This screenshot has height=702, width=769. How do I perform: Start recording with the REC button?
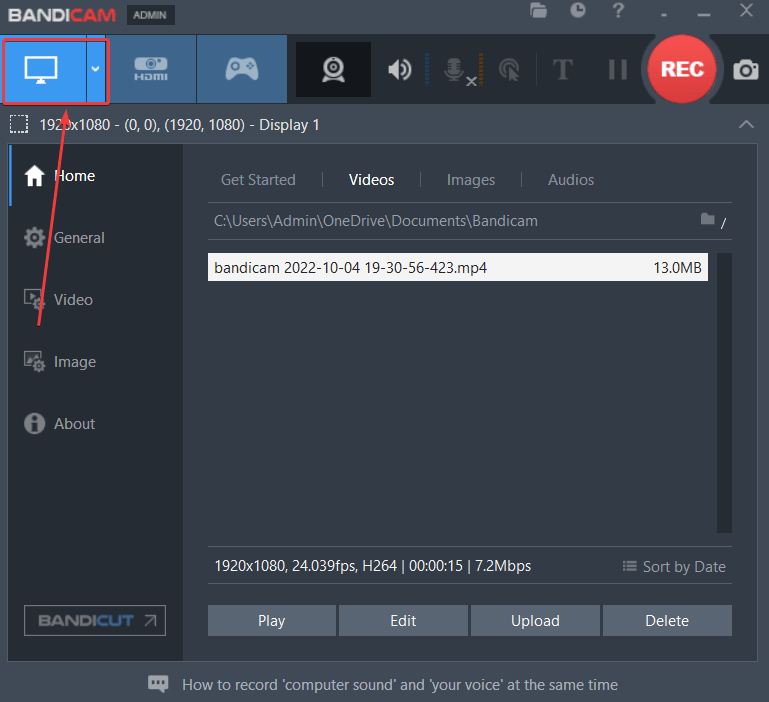682,69
